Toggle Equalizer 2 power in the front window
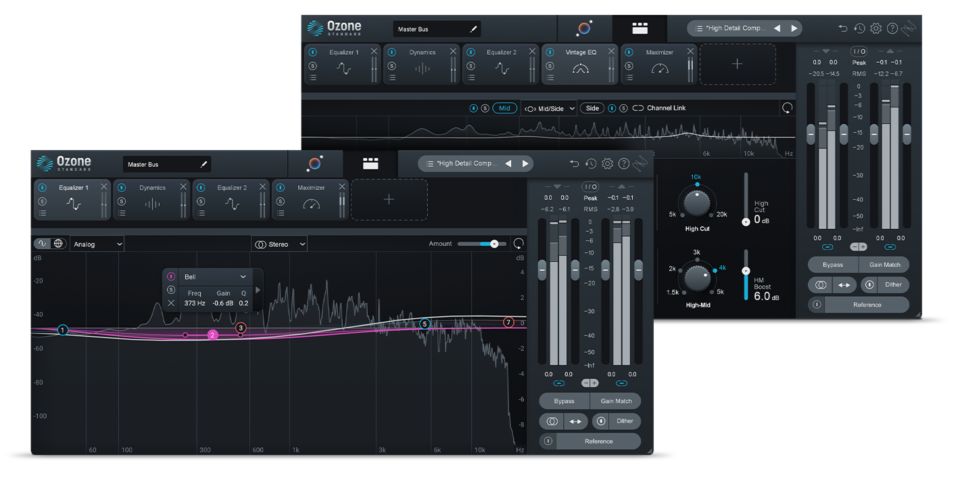Image resolution: width=960 pixels, height=480 pixels. tap(201, 187)
